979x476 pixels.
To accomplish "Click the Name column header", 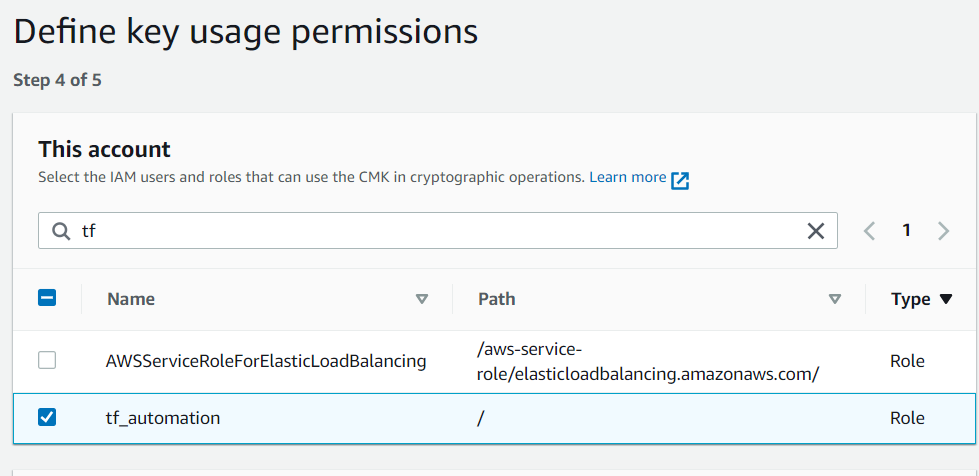I will (131, 299).
